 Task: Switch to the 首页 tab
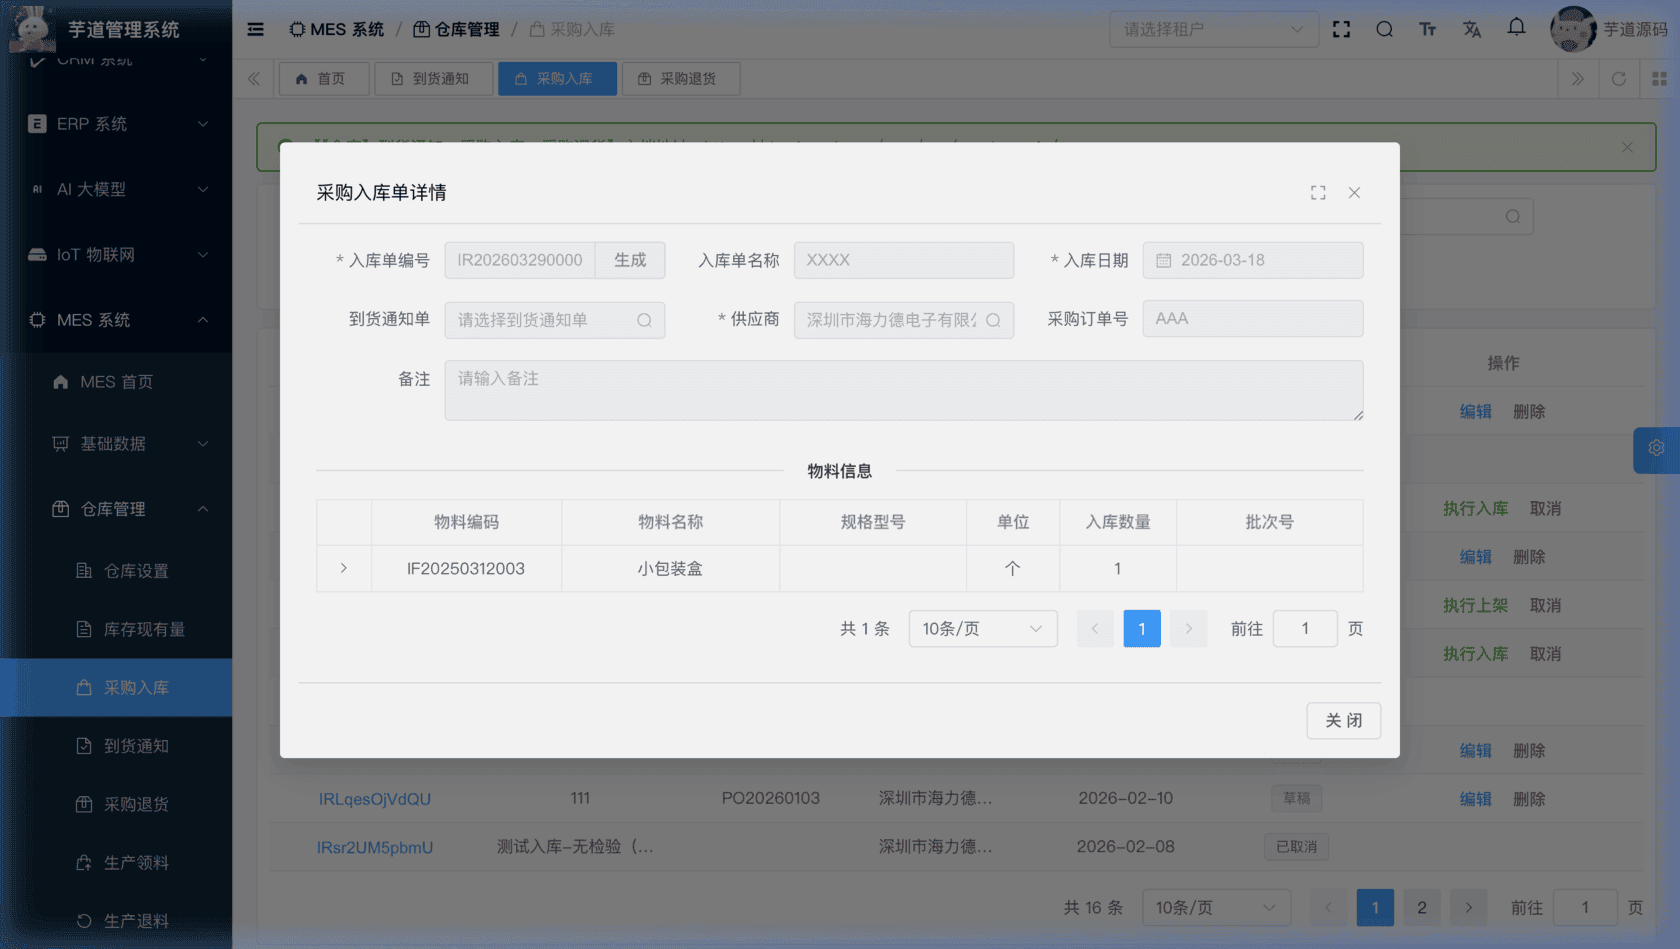(323, 78)
